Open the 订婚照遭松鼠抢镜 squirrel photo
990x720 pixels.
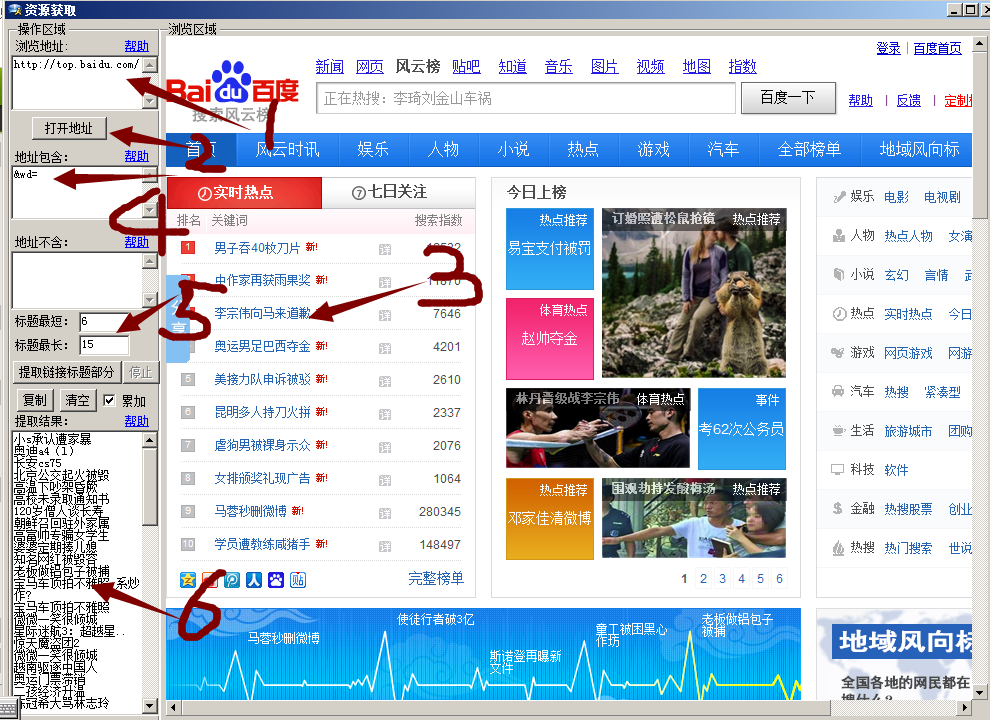point(694,293)
